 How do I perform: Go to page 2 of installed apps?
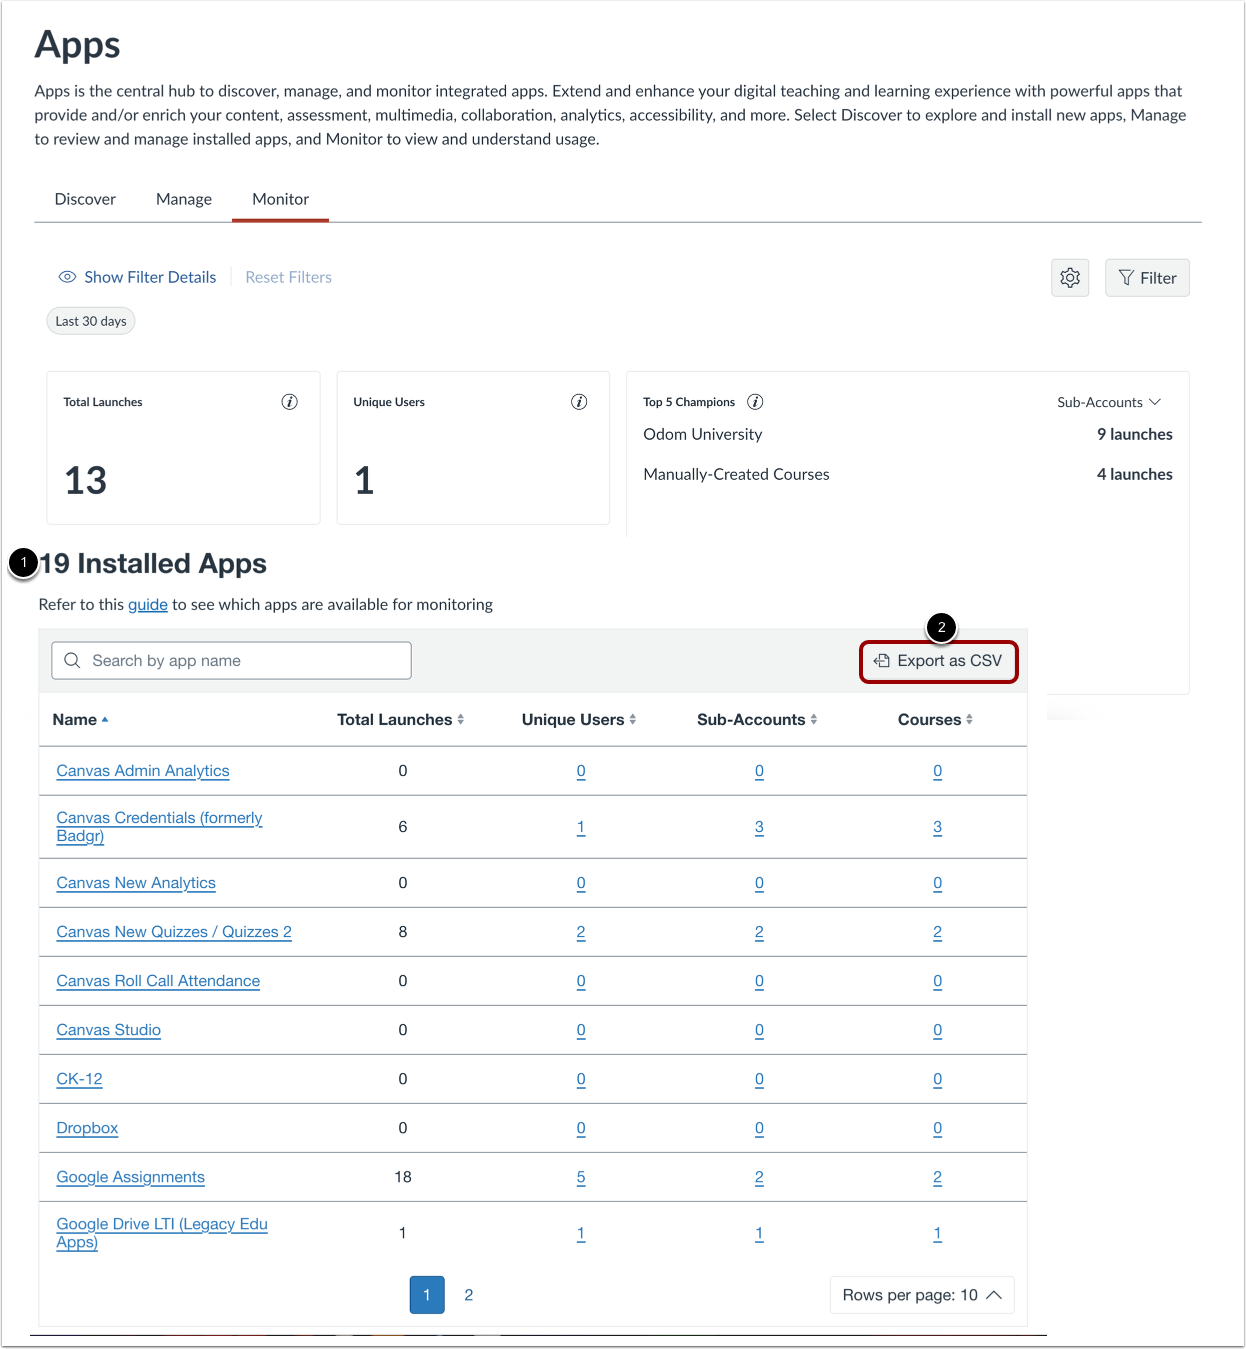(x=468, y=1294)
